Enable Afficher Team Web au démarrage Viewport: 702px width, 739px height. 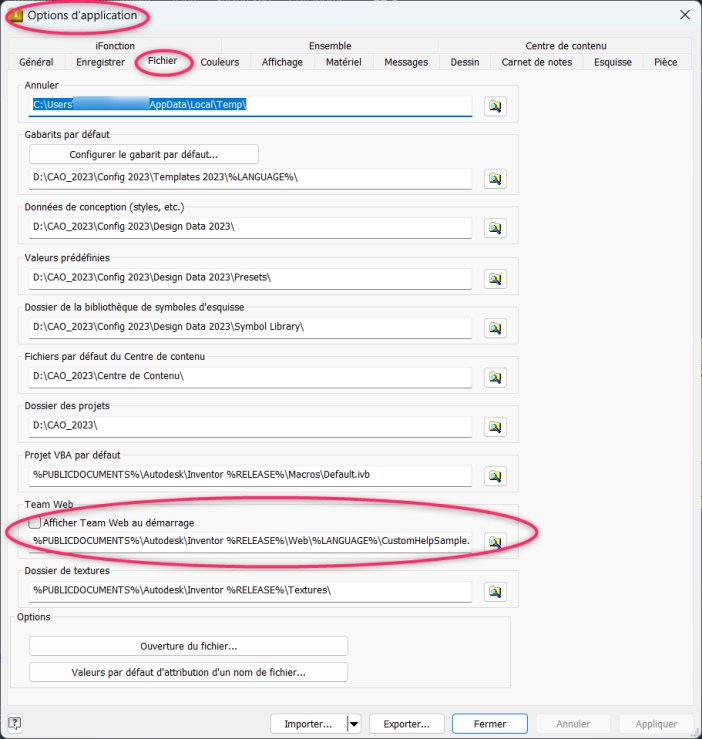point(35,522)
